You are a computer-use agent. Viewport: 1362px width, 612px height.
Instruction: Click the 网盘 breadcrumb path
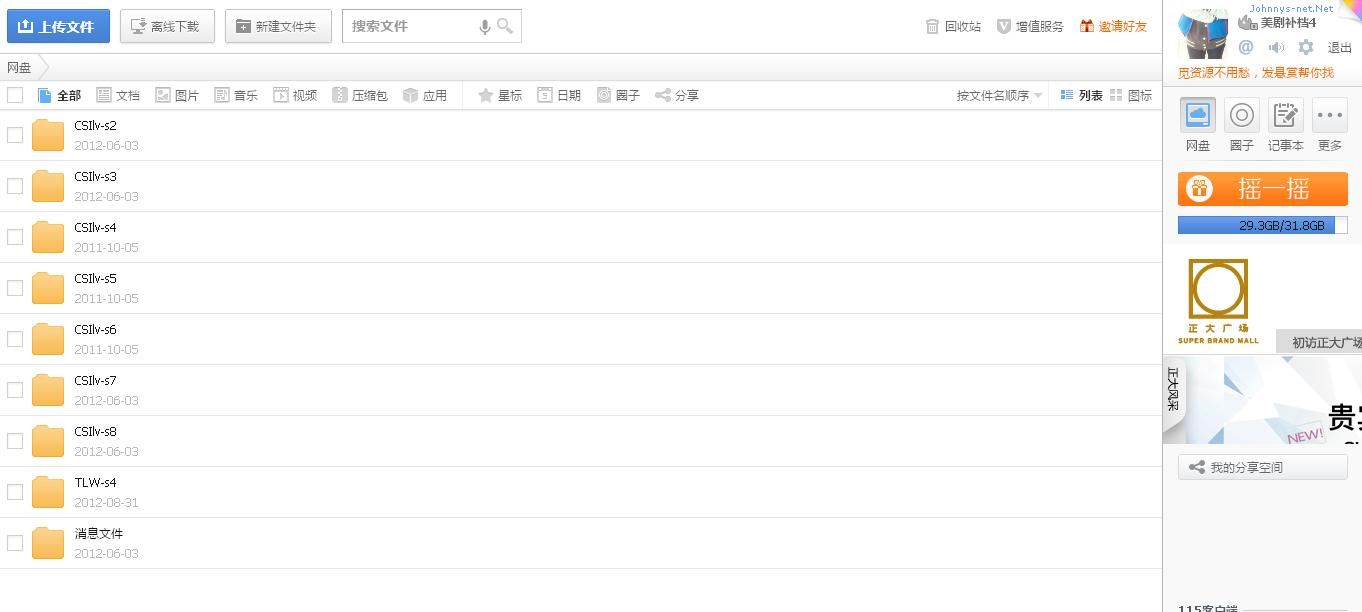tap(19, 68)
